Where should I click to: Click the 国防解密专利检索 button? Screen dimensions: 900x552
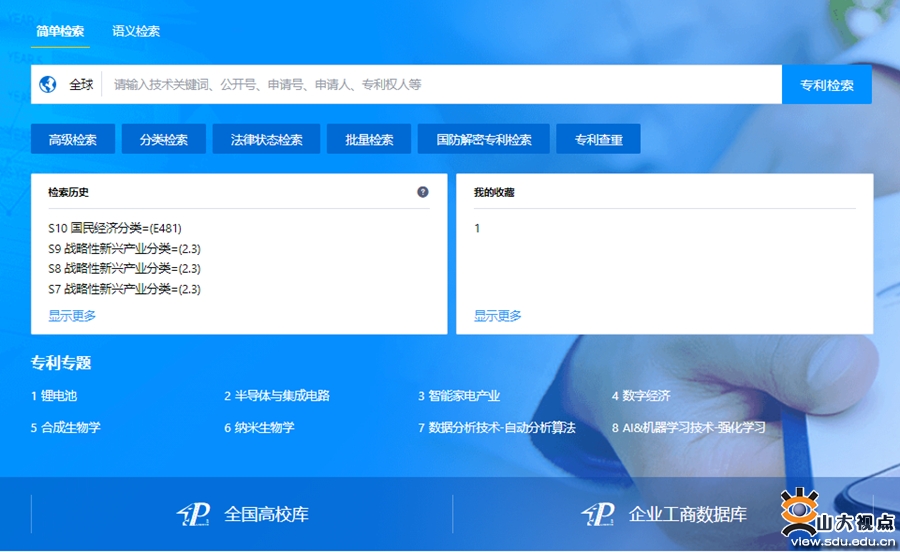484,140
